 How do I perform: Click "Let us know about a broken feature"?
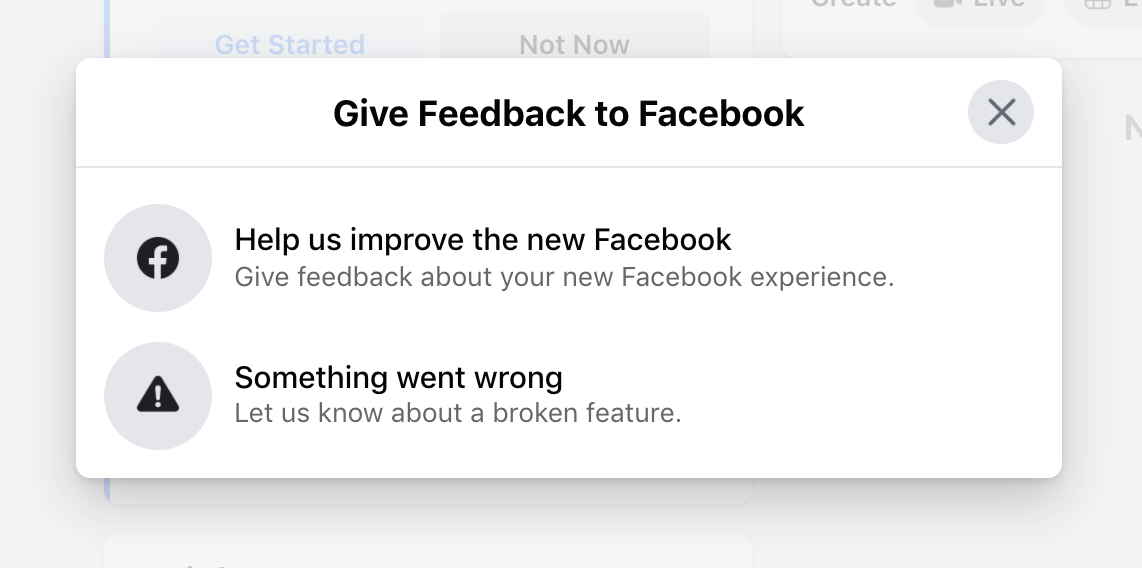click(458, 413)
